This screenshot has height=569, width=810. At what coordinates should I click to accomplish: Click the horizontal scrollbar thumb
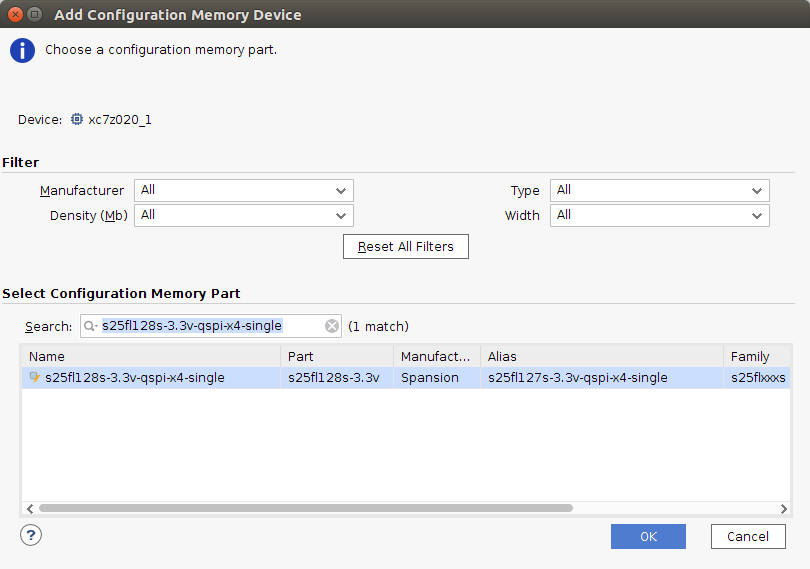306,508
